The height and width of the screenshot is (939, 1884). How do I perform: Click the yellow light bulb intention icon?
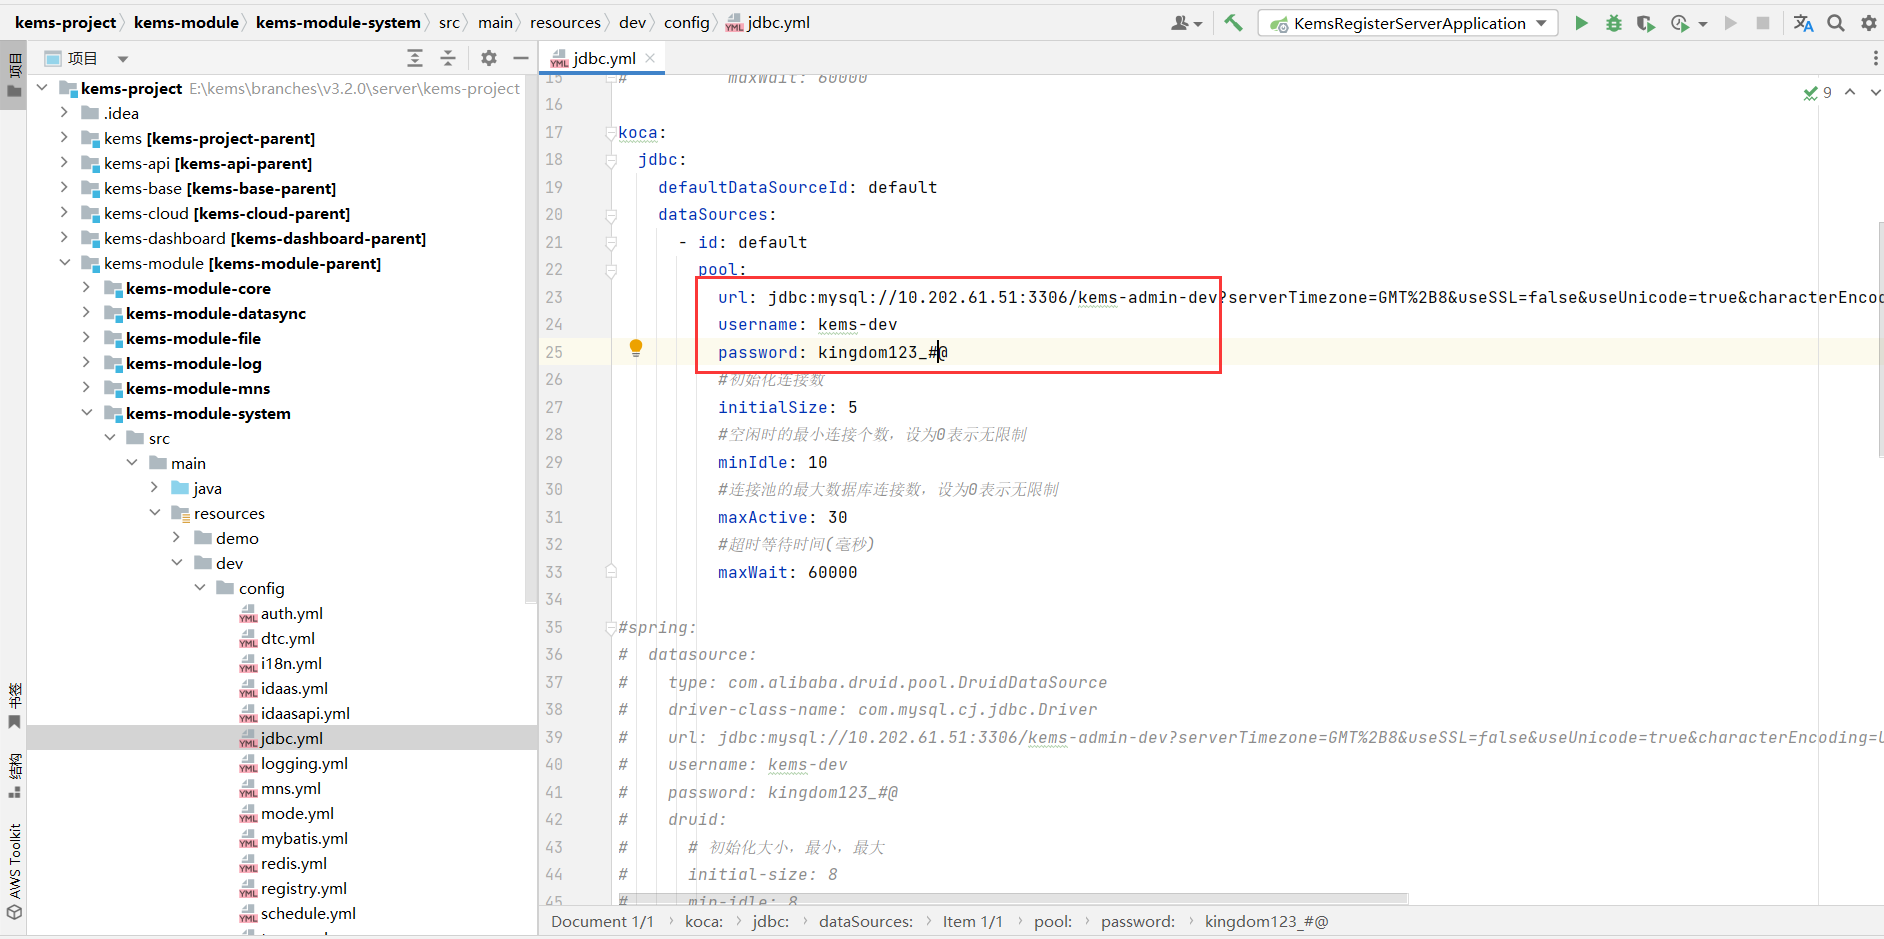click(635, 348)
